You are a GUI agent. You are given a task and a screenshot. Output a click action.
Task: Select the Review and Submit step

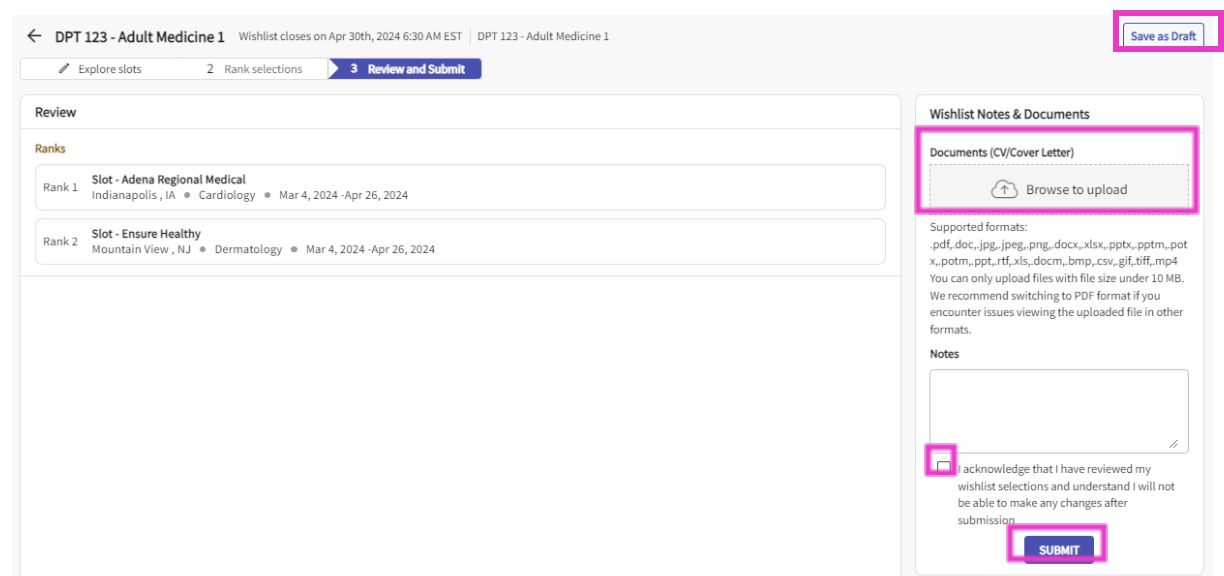407,69
